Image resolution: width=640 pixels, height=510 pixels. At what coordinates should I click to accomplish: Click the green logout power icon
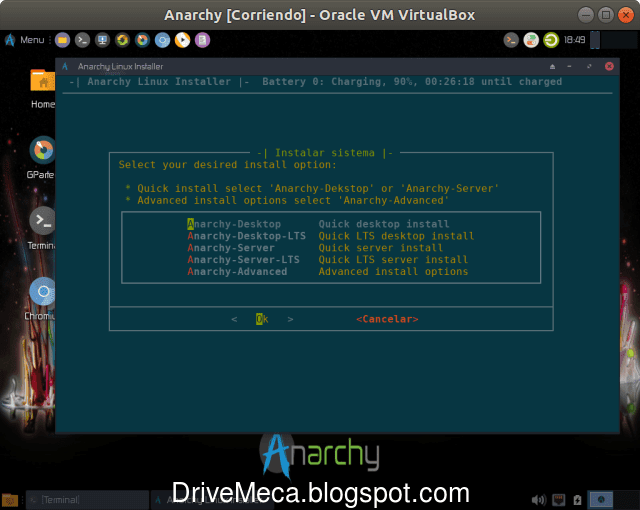point(551,40)
